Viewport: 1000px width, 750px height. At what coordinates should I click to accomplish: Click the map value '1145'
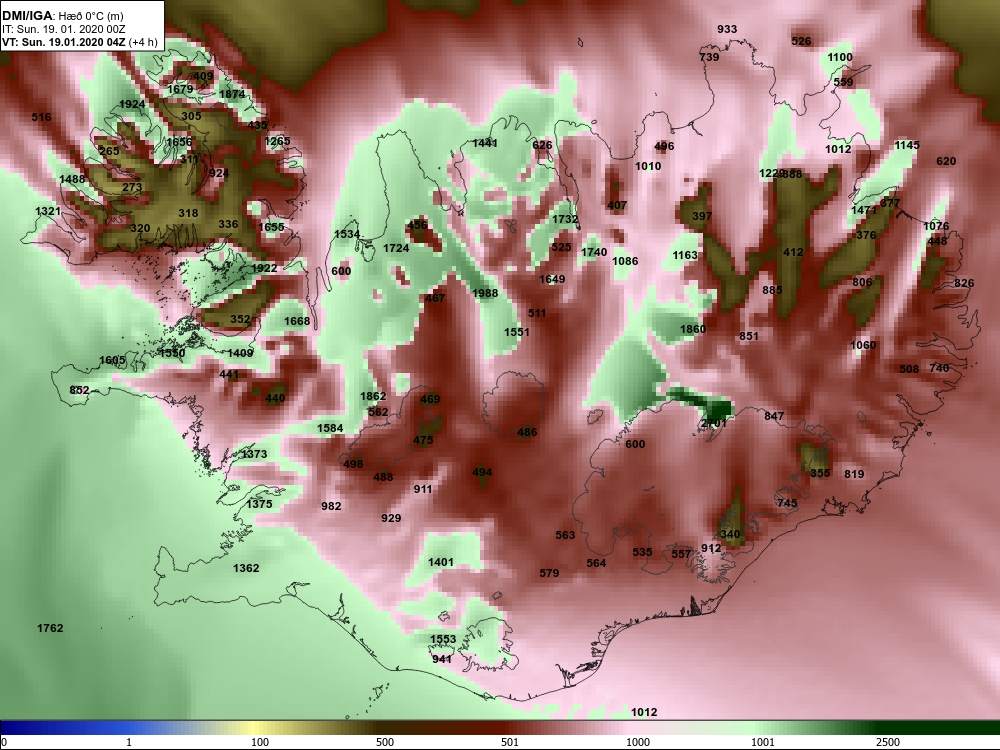coord(907,145)
